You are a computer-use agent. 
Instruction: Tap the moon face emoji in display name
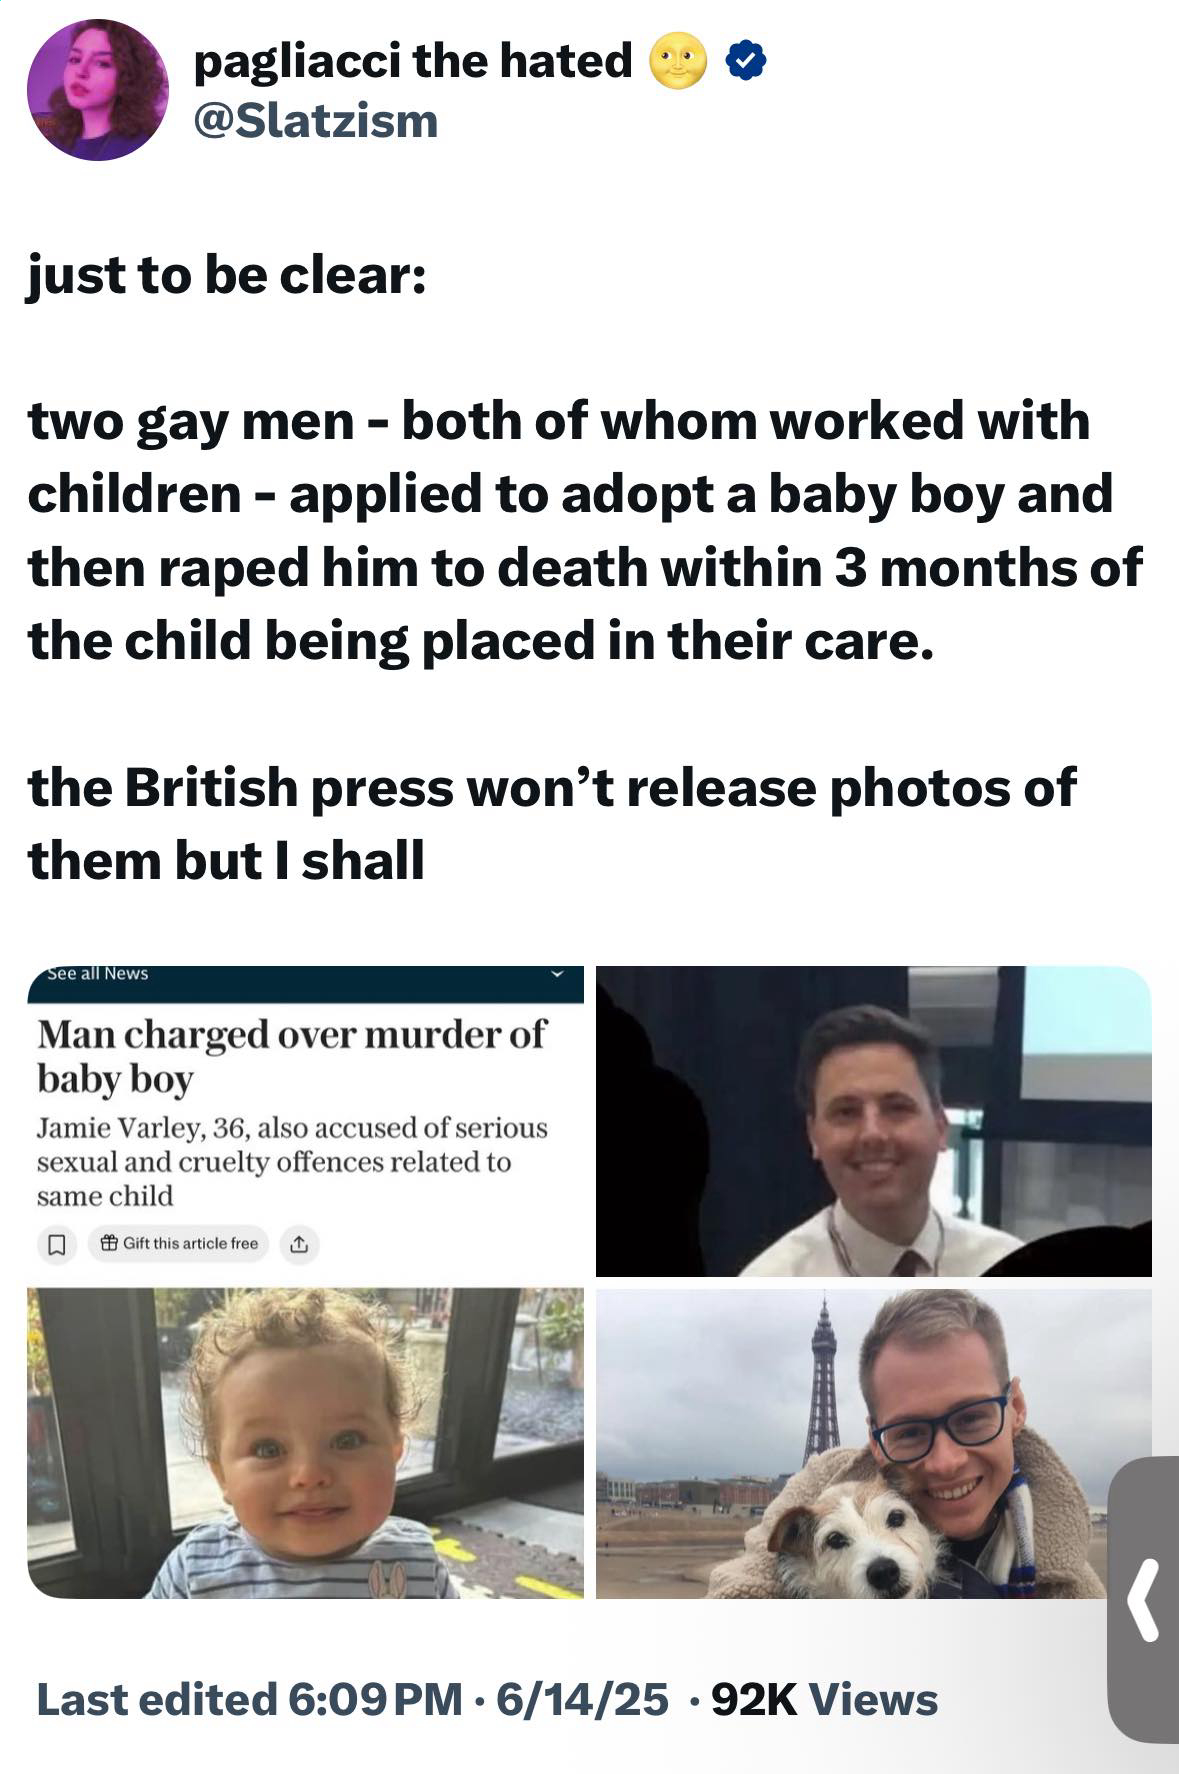pos(677,62)
